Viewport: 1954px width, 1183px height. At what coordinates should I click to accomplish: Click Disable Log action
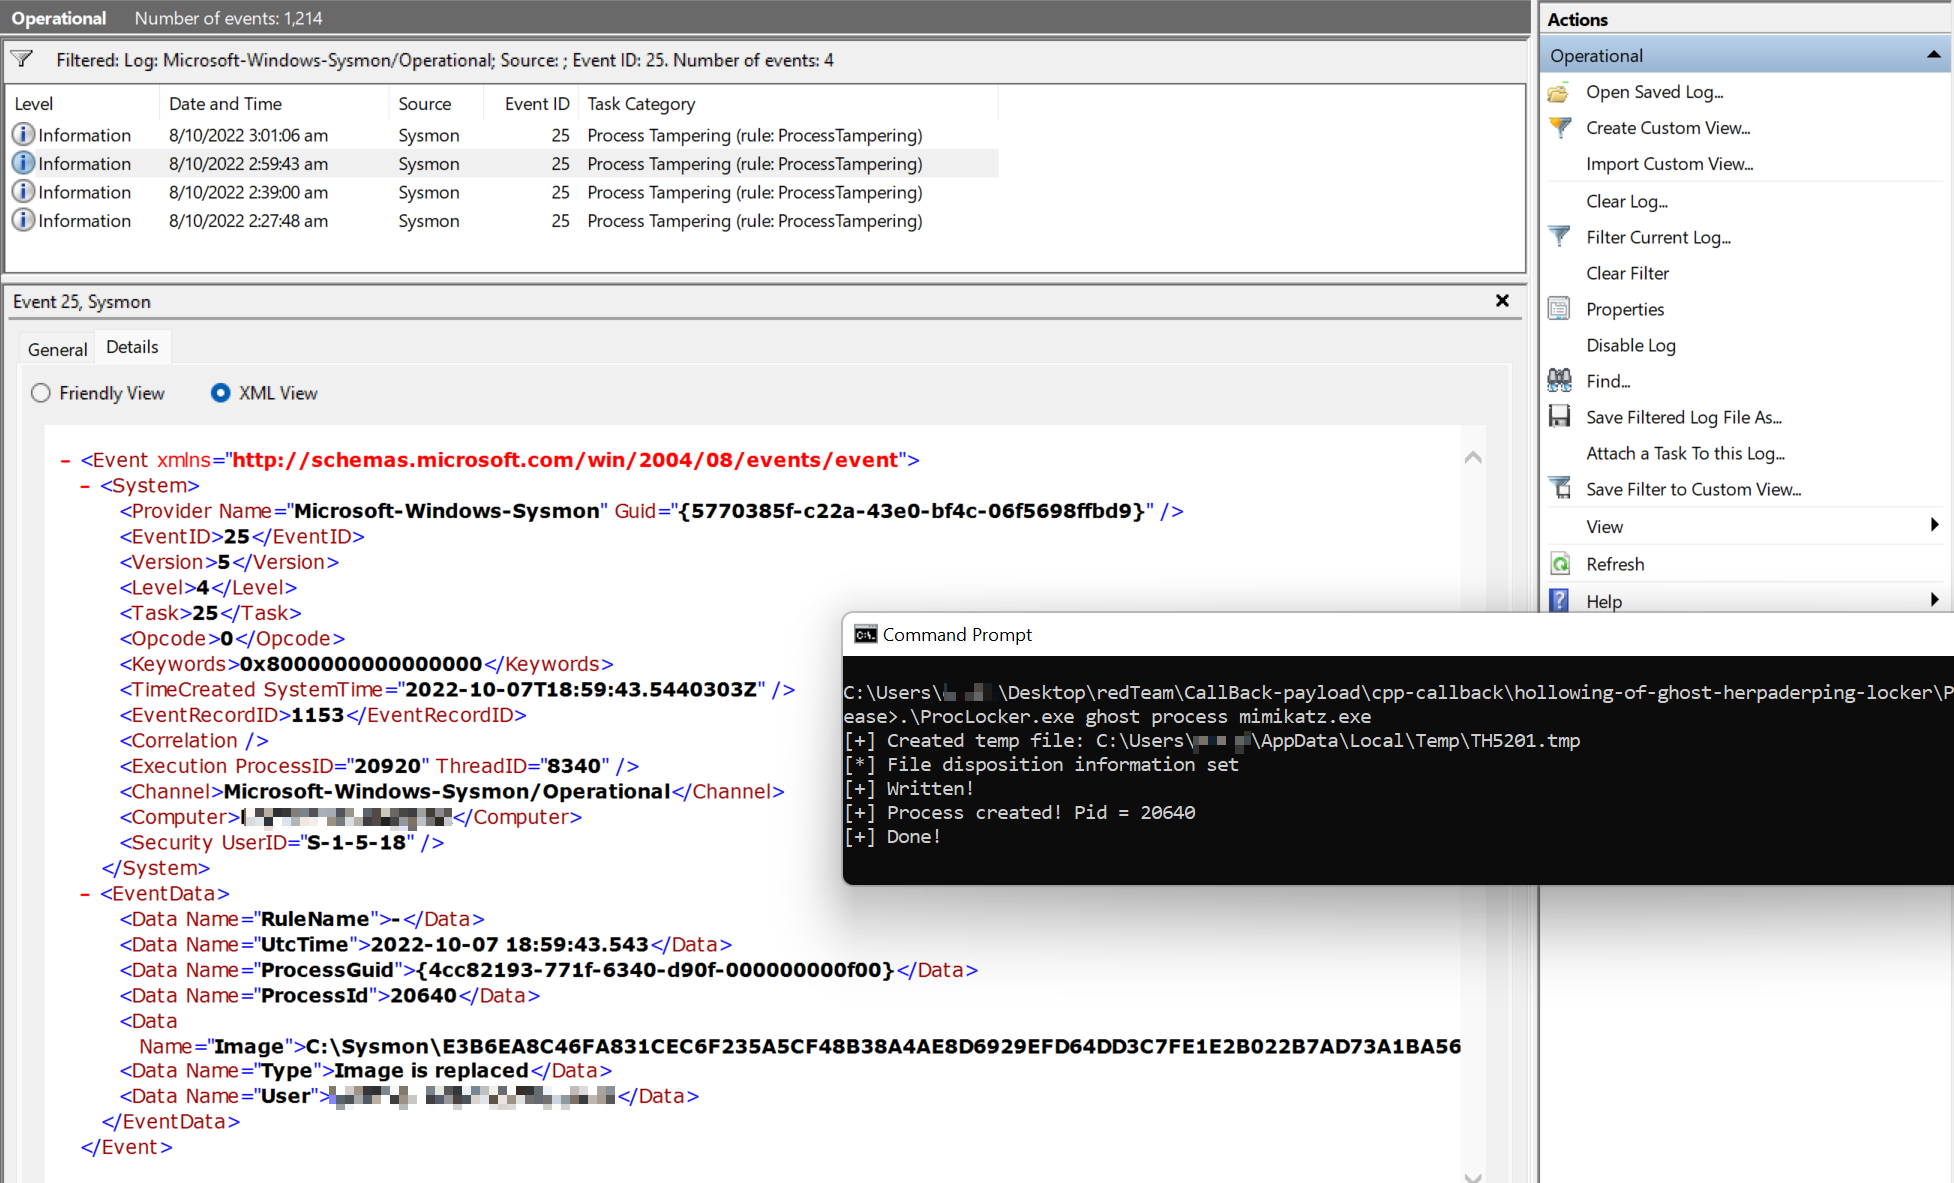click(x=1630, y=345)
